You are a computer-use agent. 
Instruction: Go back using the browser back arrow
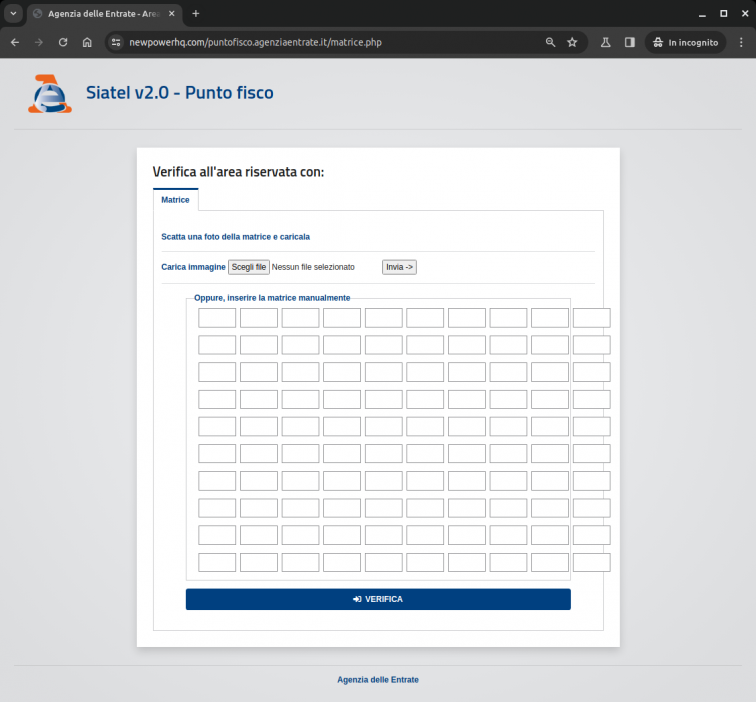pyautogui.click(x=15, y=43)
